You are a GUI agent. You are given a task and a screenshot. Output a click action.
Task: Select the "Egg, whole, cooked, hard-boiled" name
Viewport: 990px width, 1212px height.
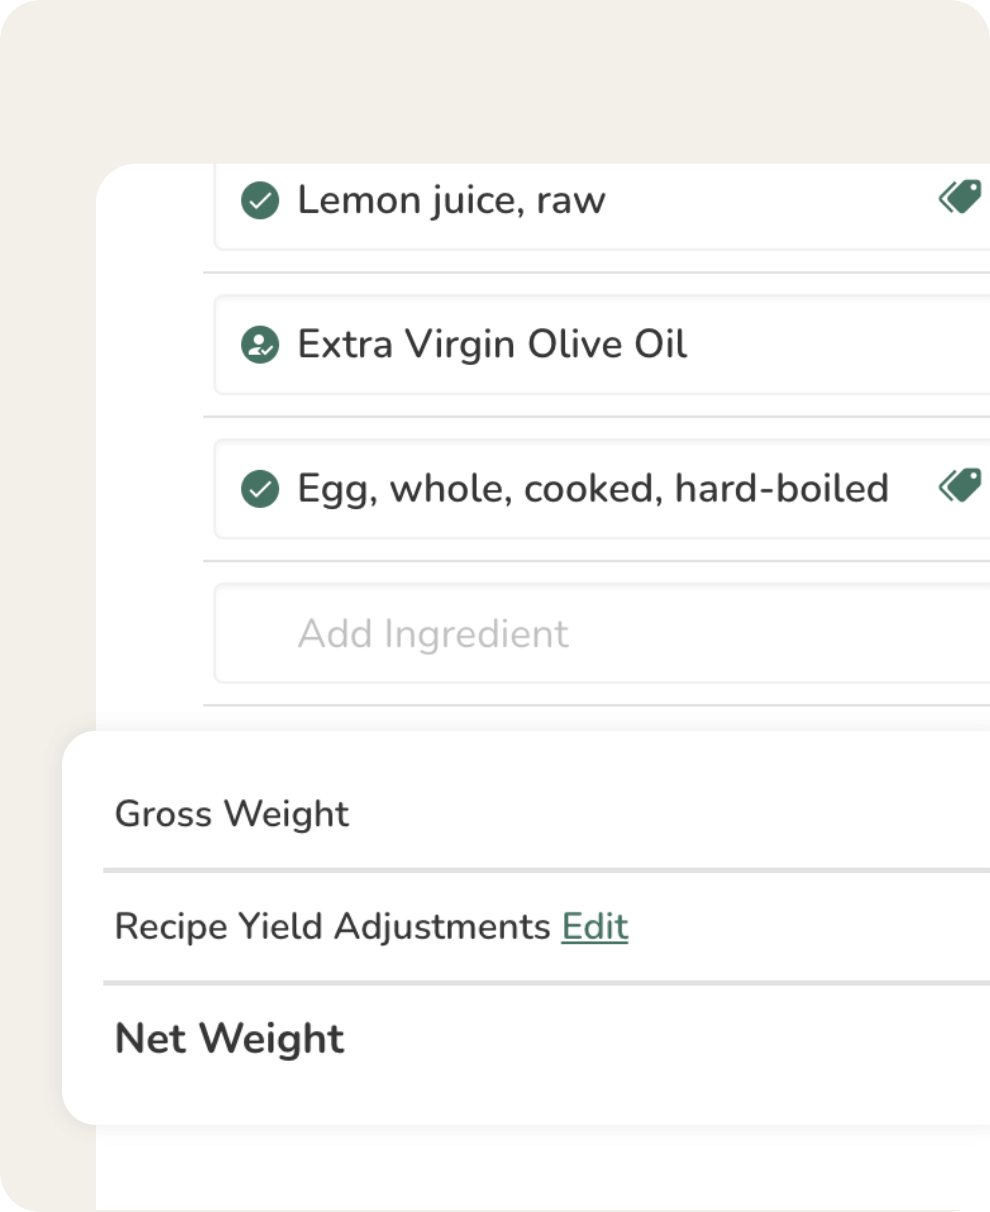[593, 489]
